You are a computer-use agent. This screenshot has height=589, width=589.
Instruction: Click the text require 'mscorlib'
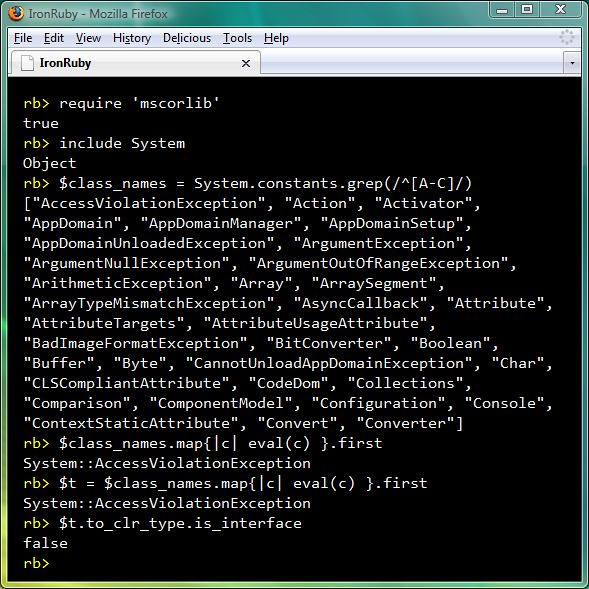[x=139, y=103]
